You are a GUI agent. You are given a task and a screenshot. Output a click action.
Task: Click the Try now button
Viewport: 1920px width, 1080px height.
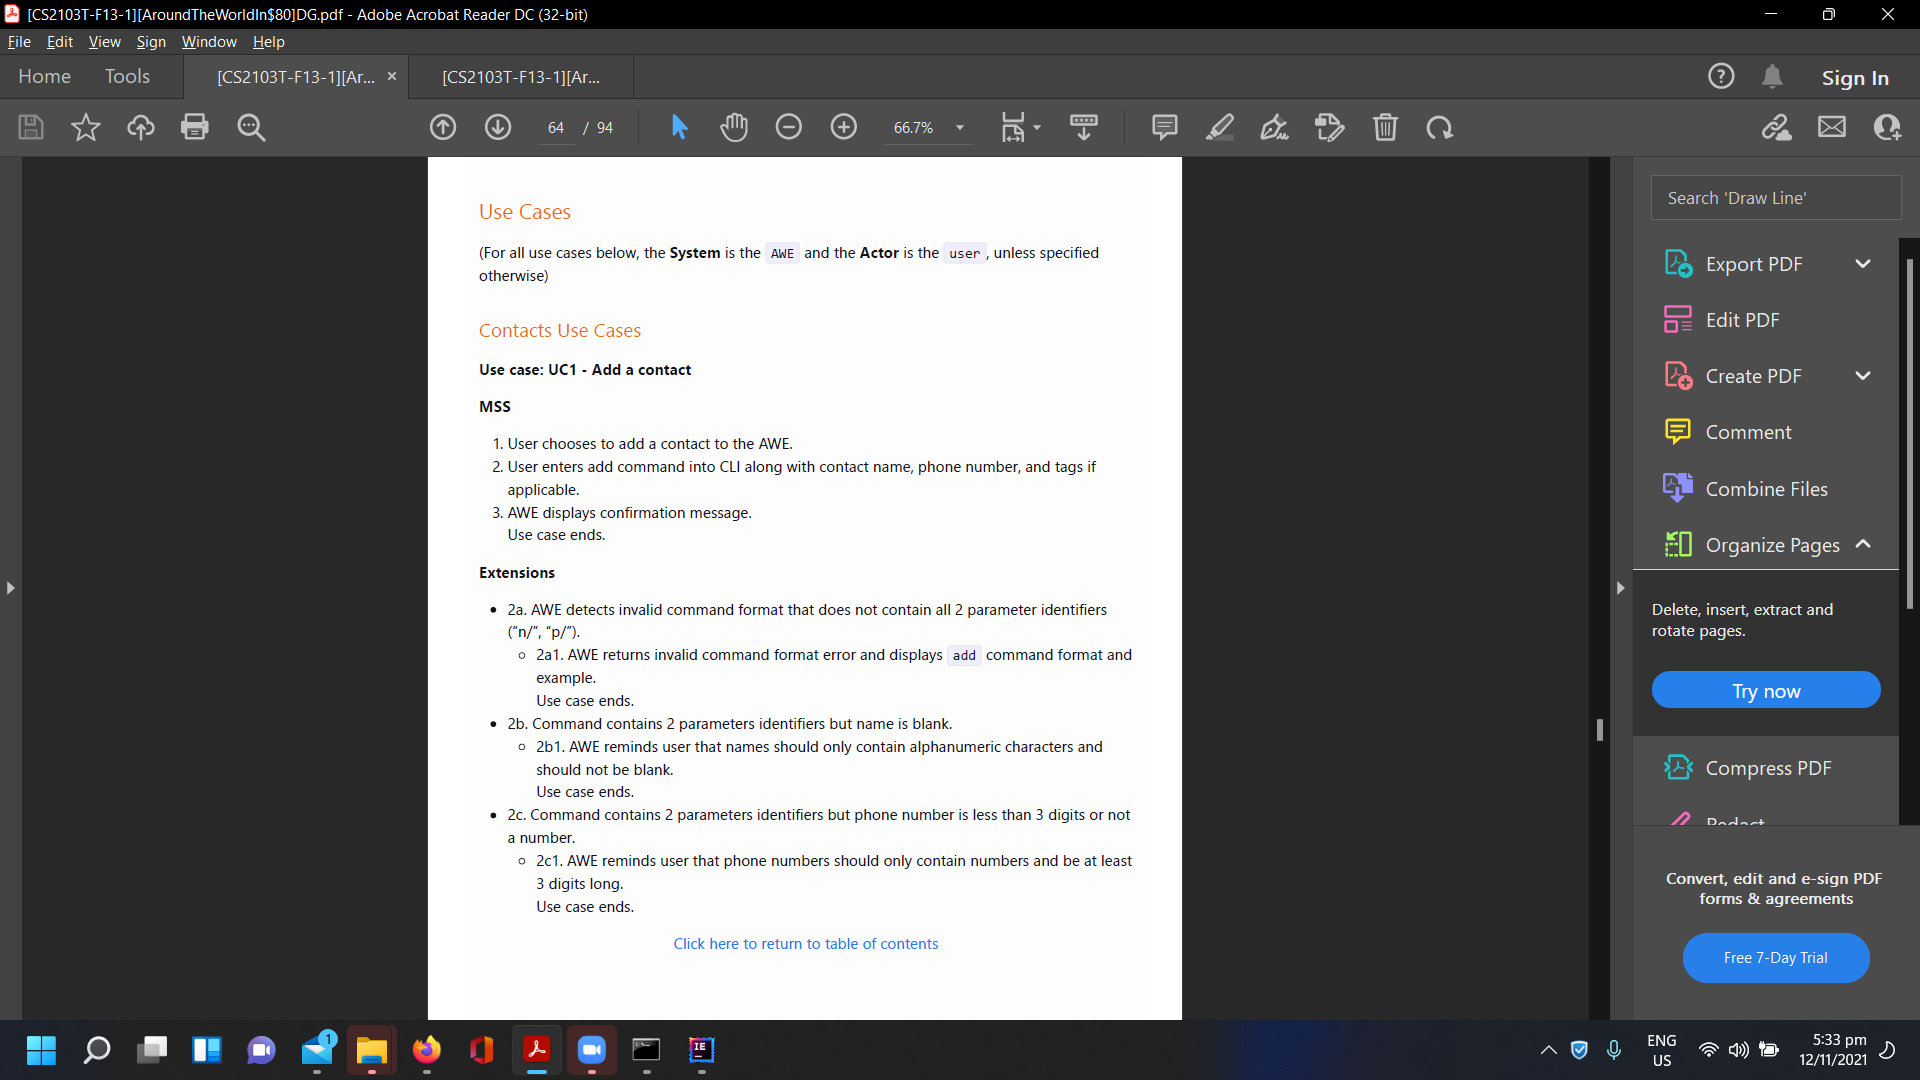click(x=1766, y=691)
